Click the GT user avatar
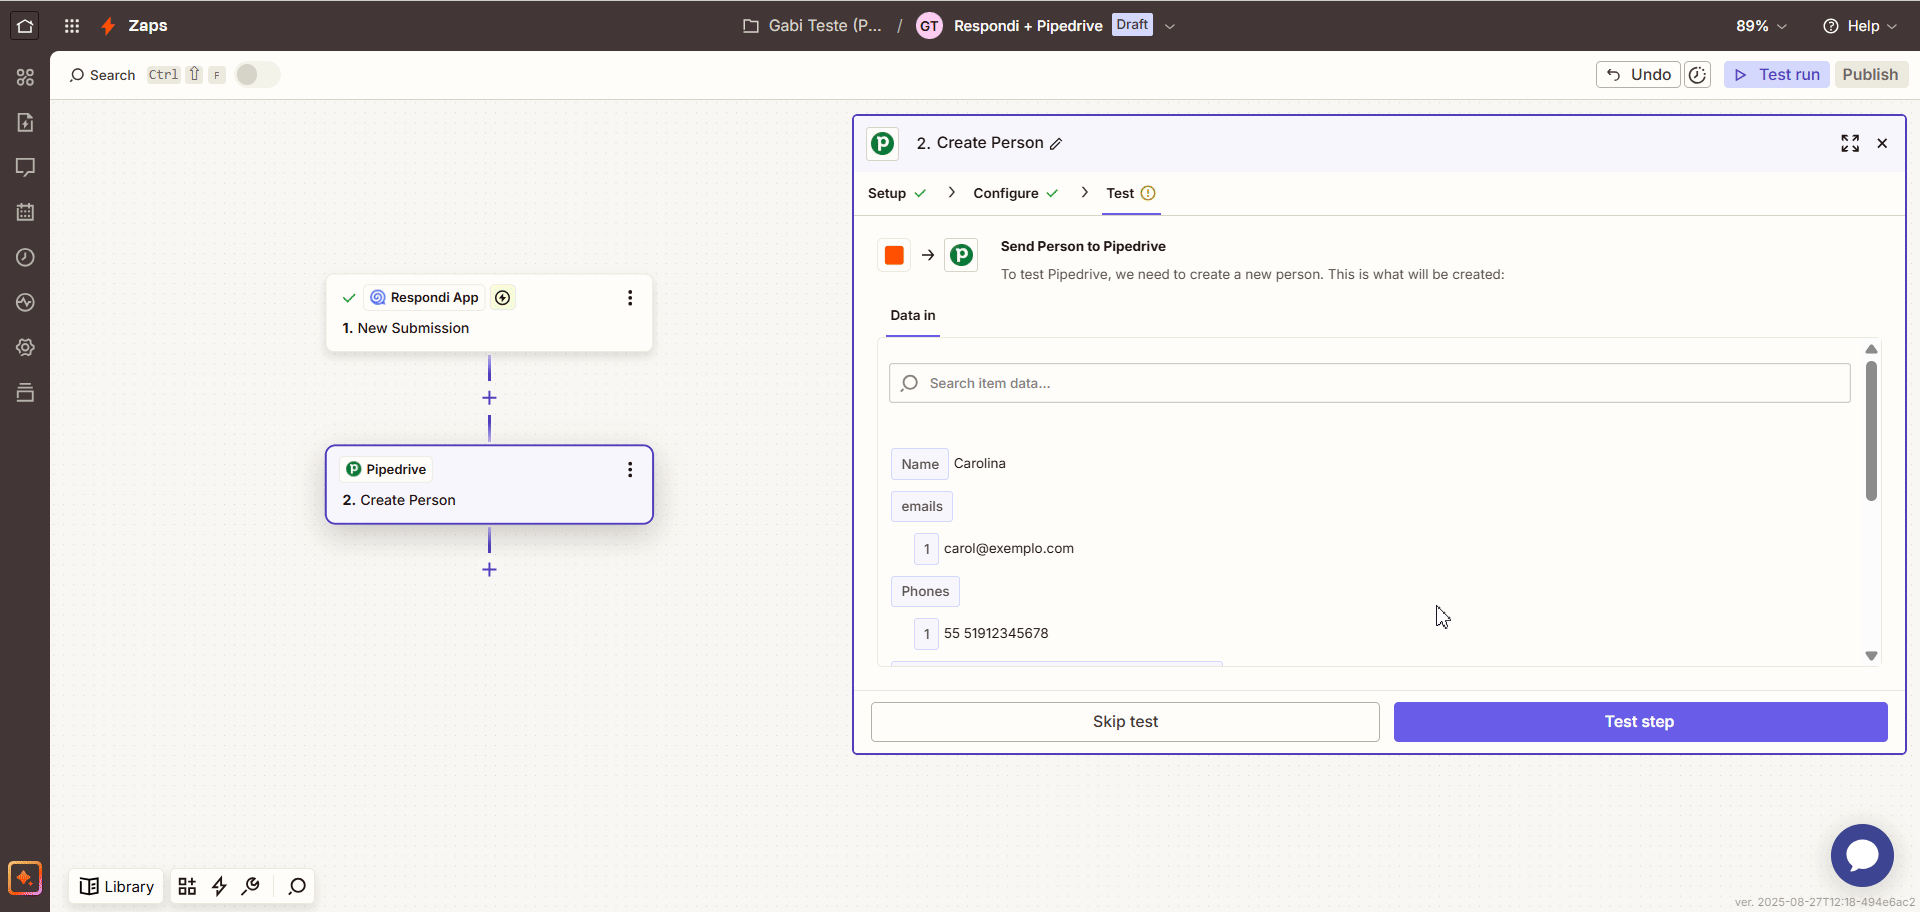This screenshot has height=912, width=1920. (929, 26)
